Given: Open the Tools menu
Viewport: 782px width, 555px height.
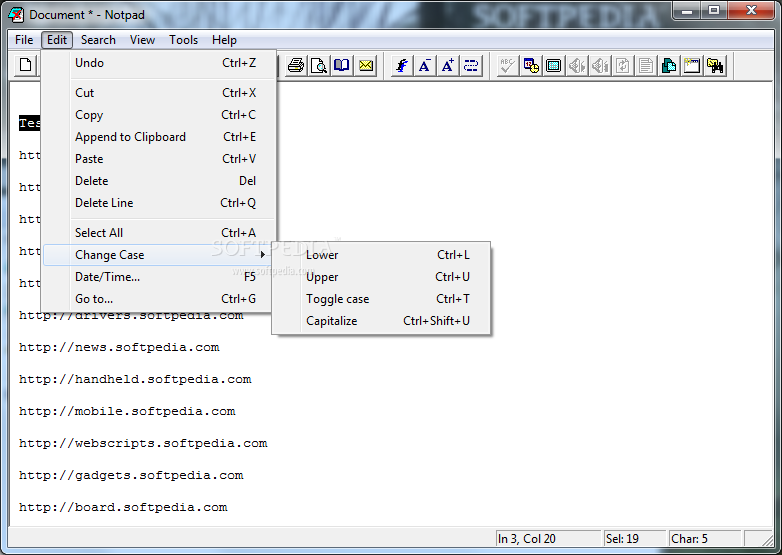Looking at the screenshot, I should 184,40.
